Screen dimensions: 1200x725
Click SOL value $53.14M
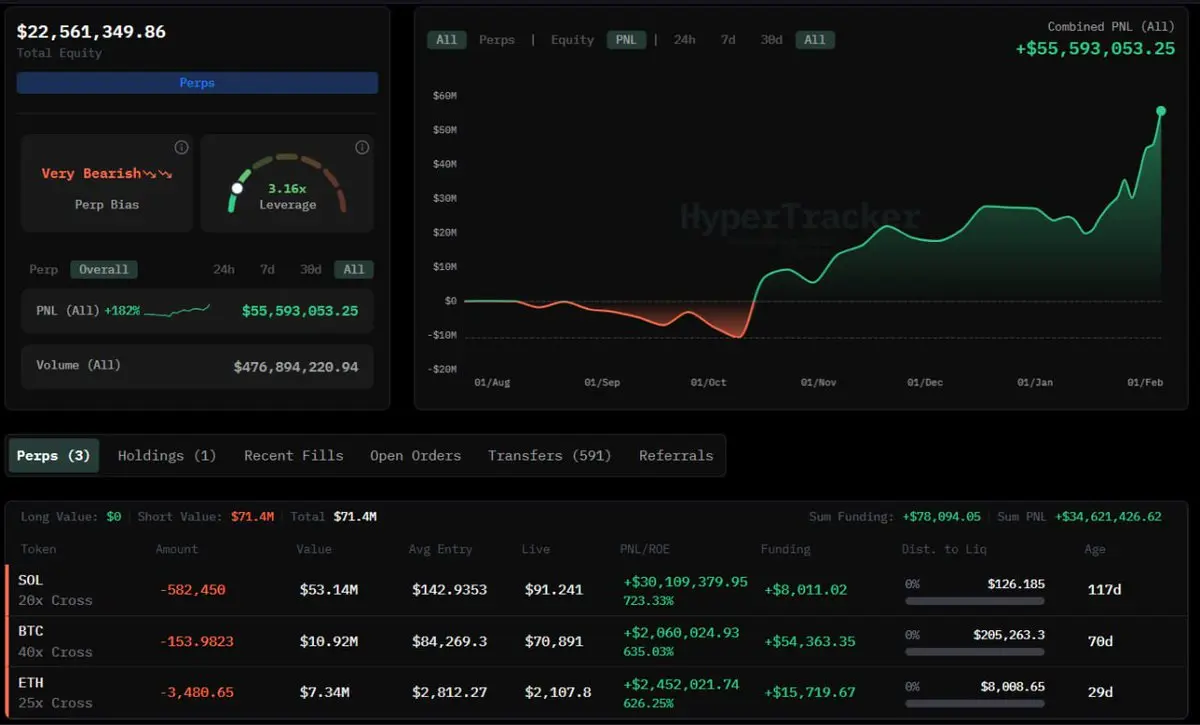pos(329,590)
